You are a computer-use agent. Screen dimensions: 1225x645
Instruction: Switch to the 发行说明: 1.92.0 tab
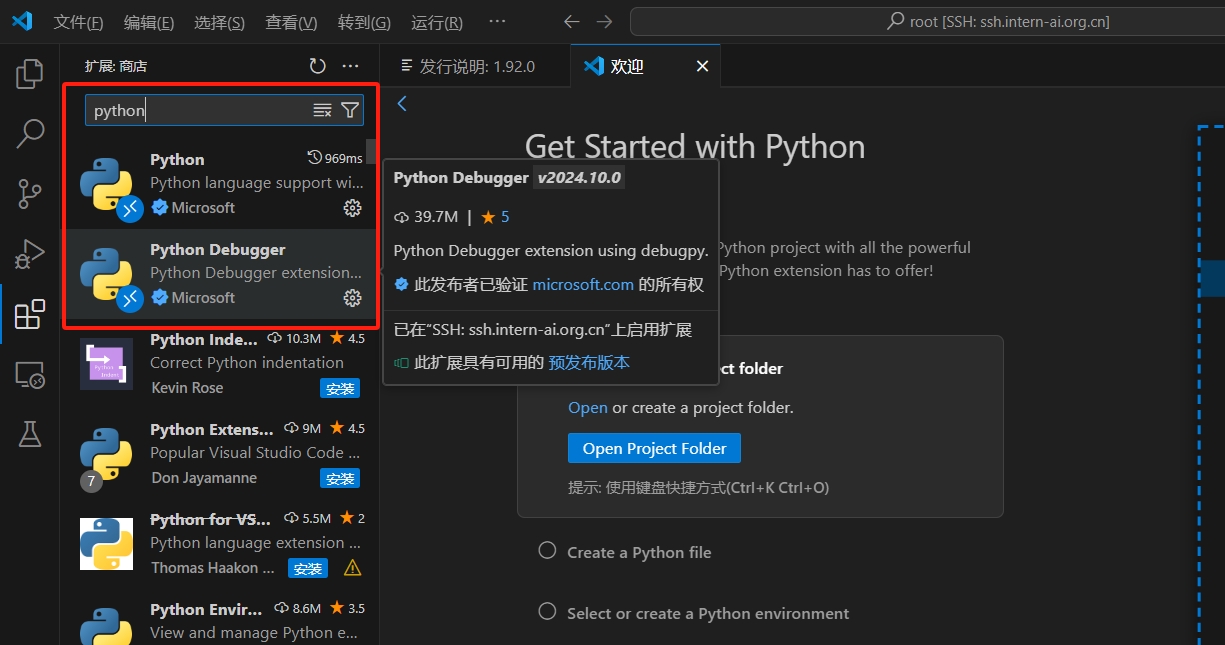click(x=475, y=66)
